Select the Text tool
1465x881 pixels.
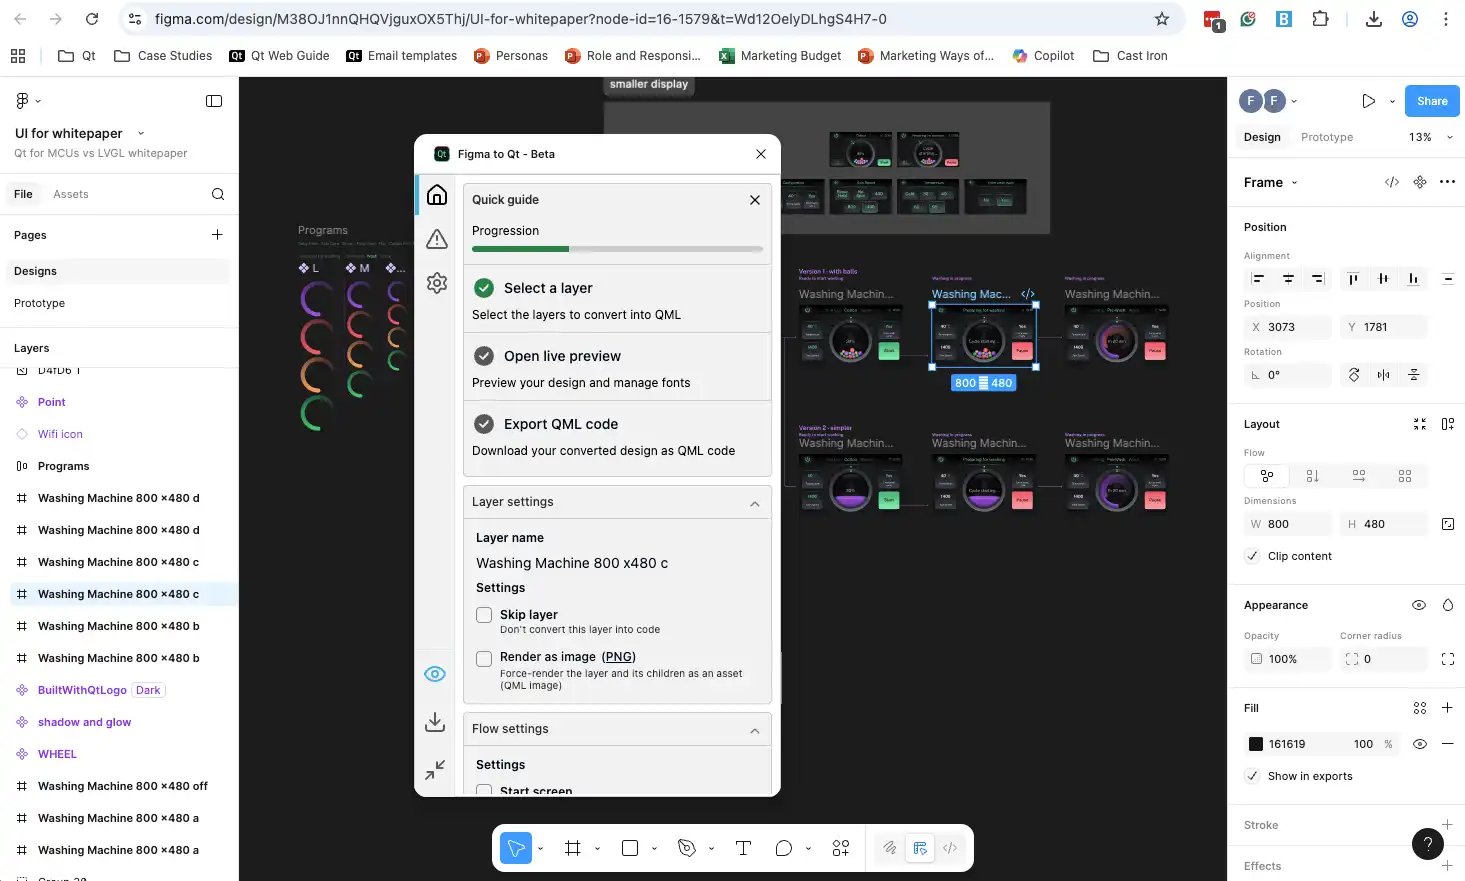[x=743, y=848]
